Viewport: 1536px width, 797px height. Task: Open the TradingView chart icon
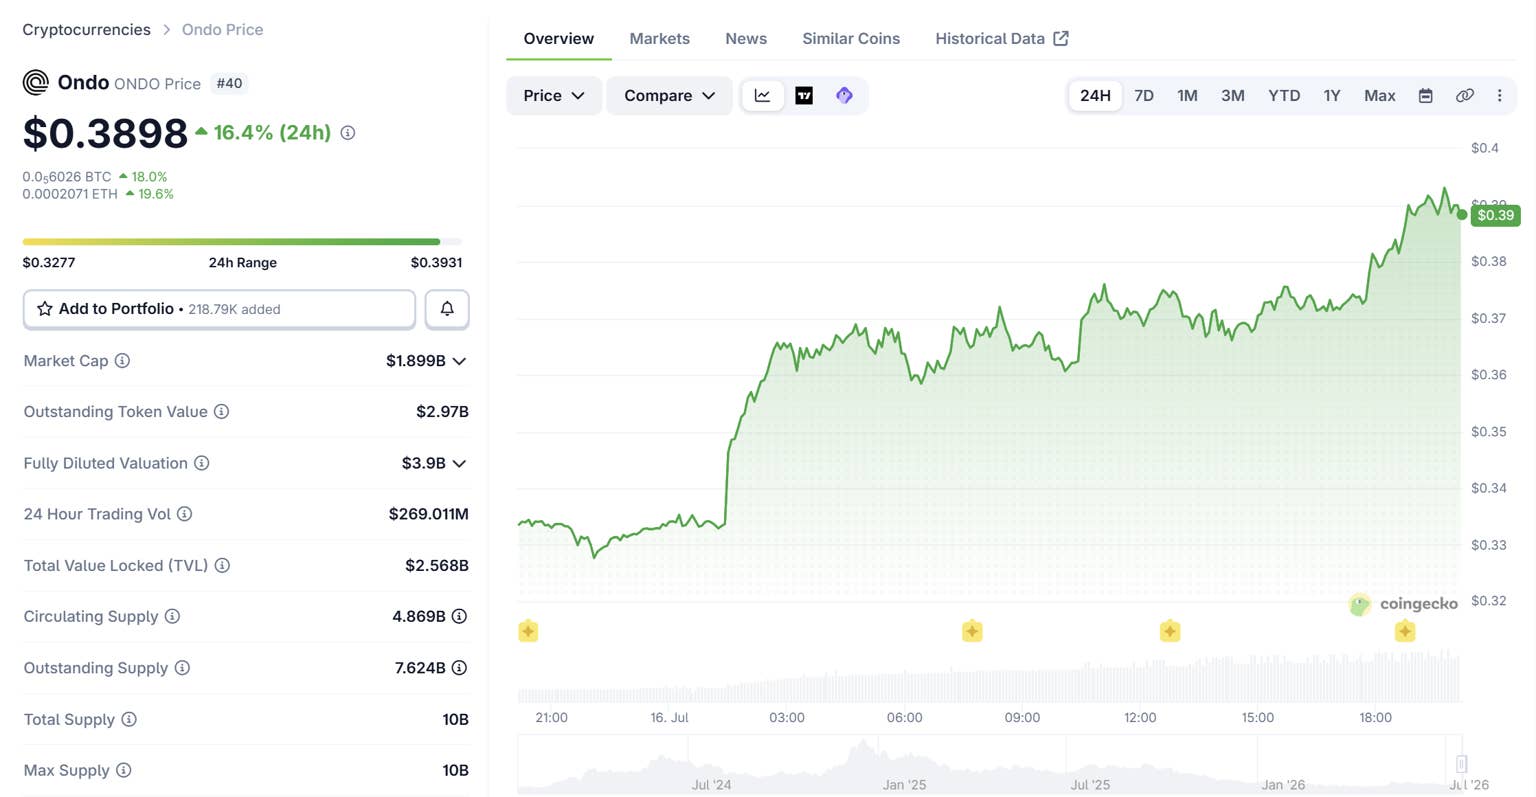pyautogui.click(x=804, y=96)
